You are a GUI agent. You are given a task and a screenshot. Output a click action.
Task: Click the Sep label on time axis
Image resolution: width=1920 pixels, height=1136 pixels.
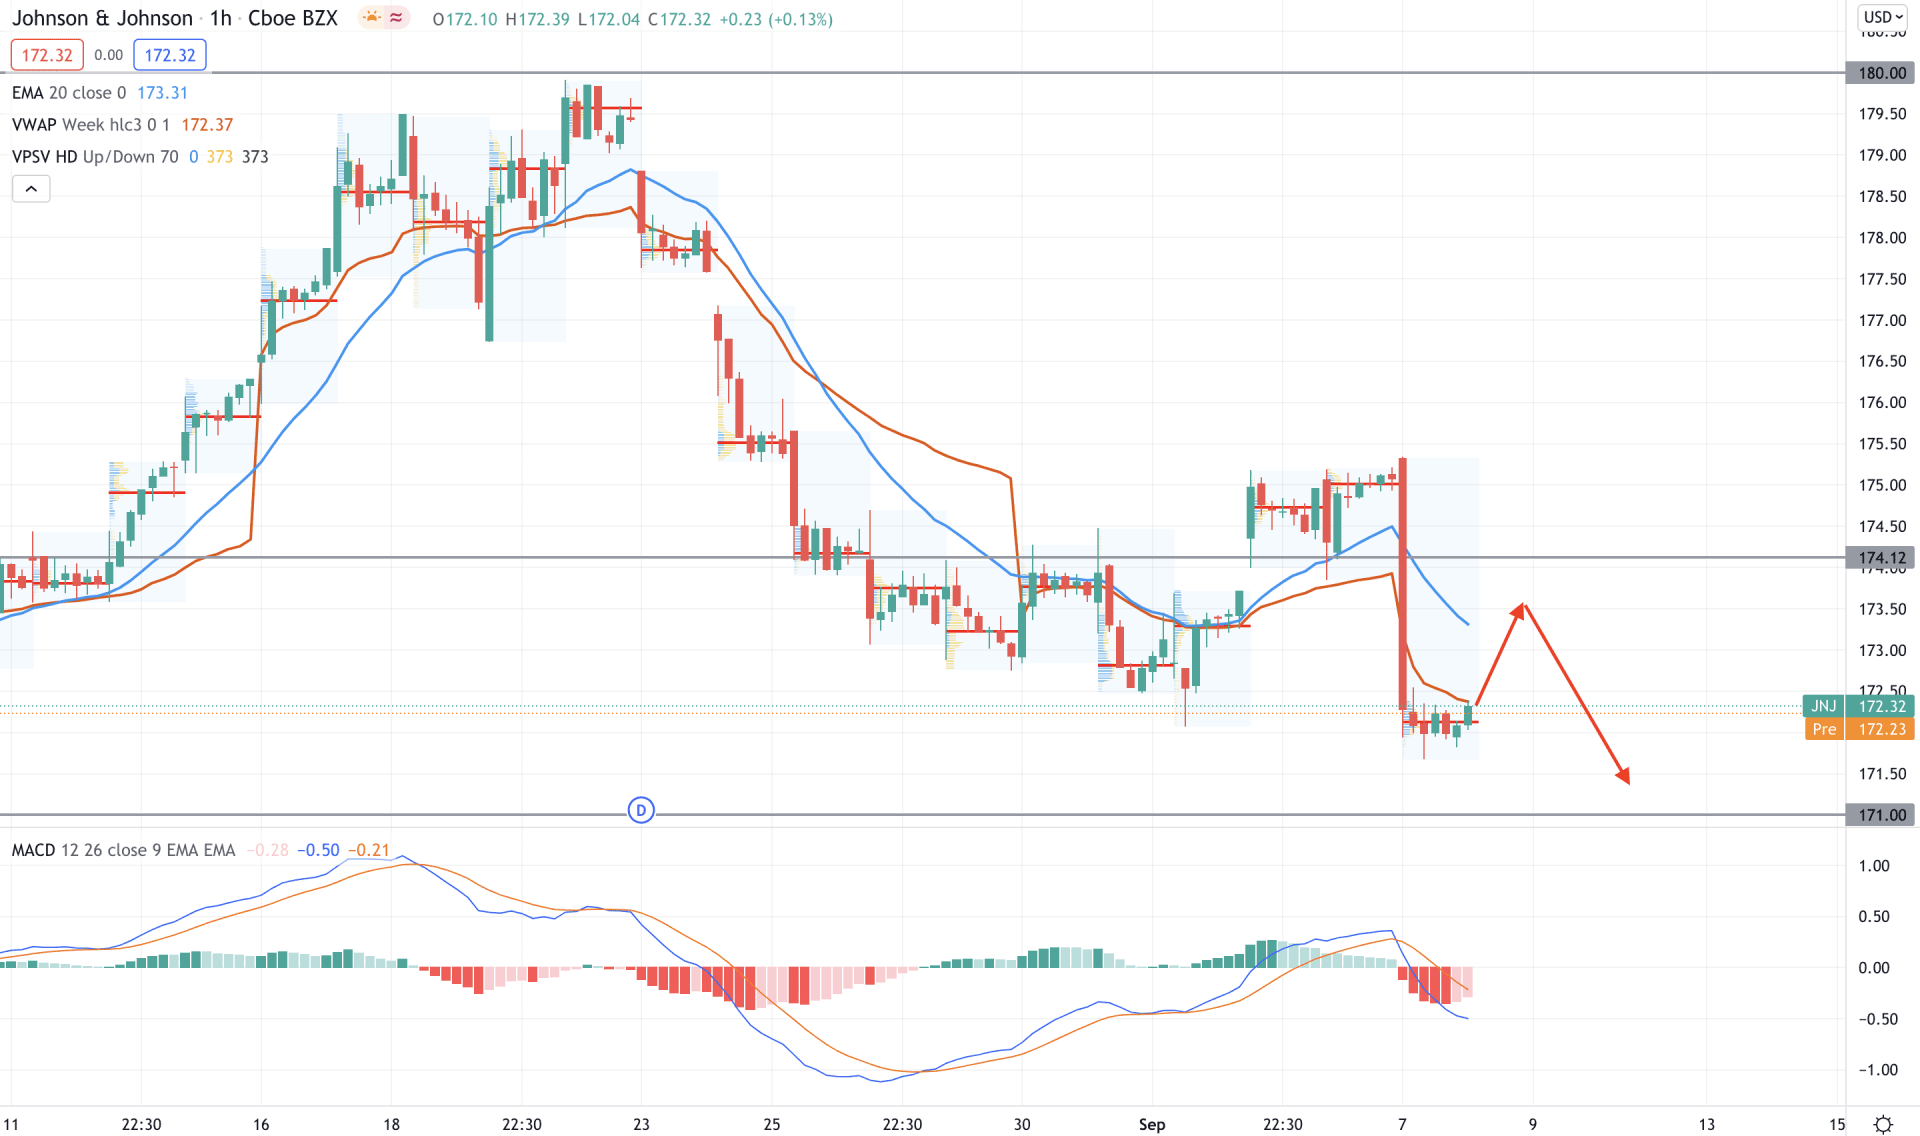coord(1152,1124)
